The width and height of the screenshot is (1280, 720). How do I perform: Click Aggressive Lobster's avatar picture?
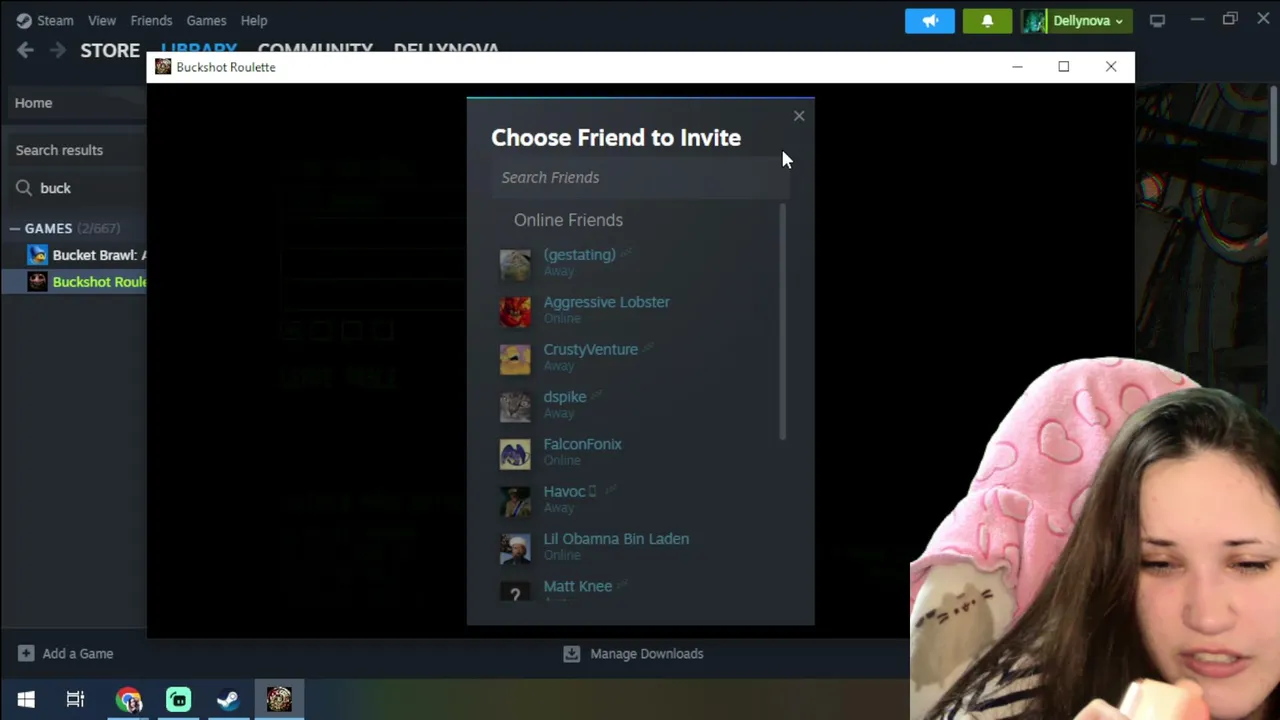coord(515,310)
